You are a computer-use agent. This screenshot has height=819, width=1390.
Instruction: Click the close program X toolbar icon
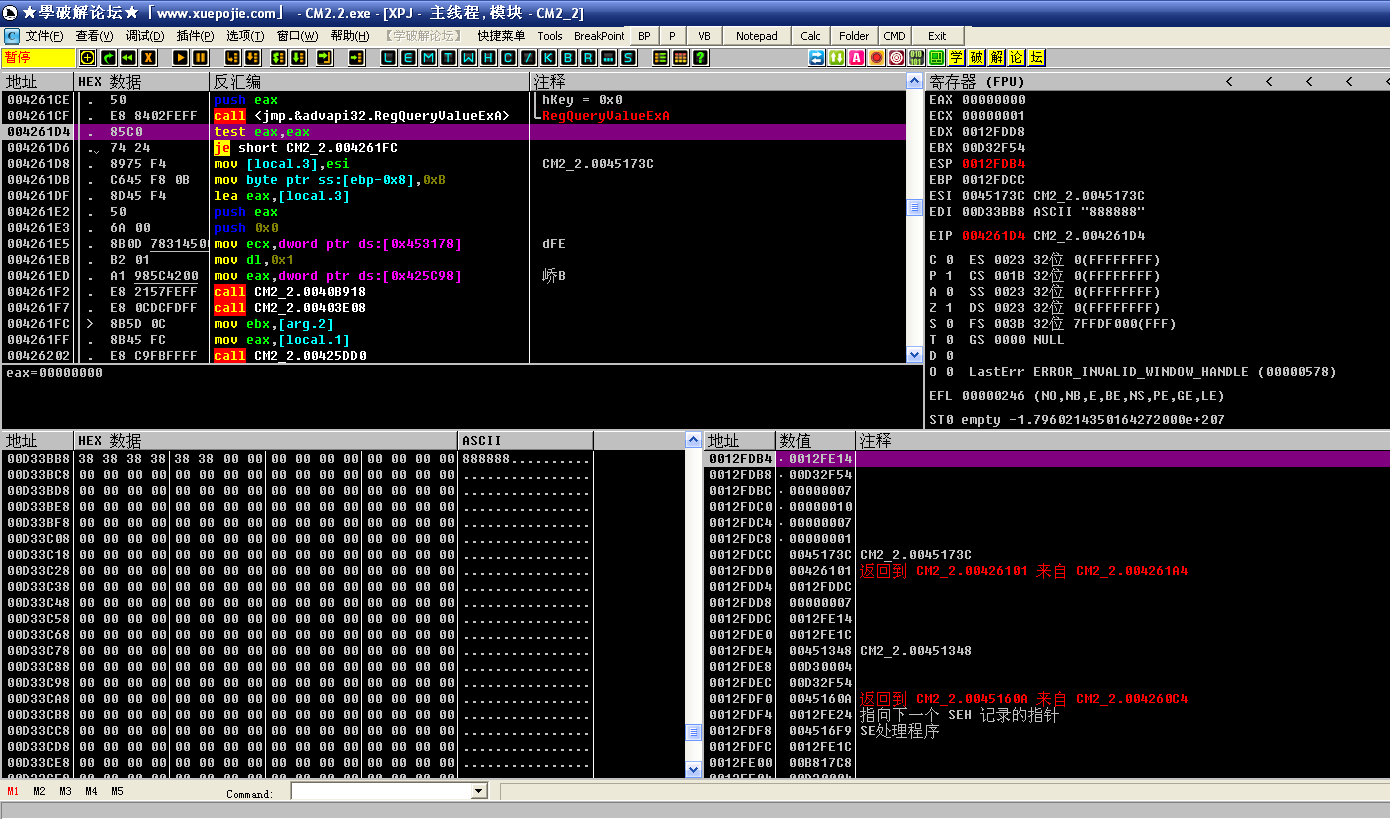[149, 58]
